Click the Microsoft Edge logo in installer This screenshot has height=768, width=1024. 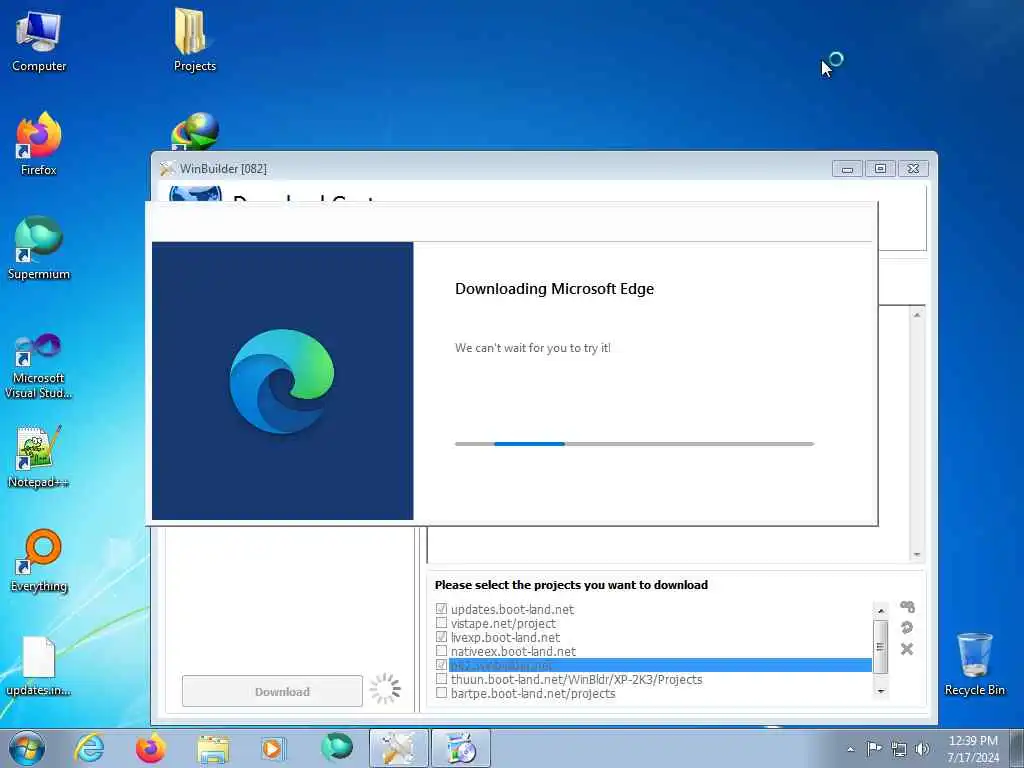[282, 381]
